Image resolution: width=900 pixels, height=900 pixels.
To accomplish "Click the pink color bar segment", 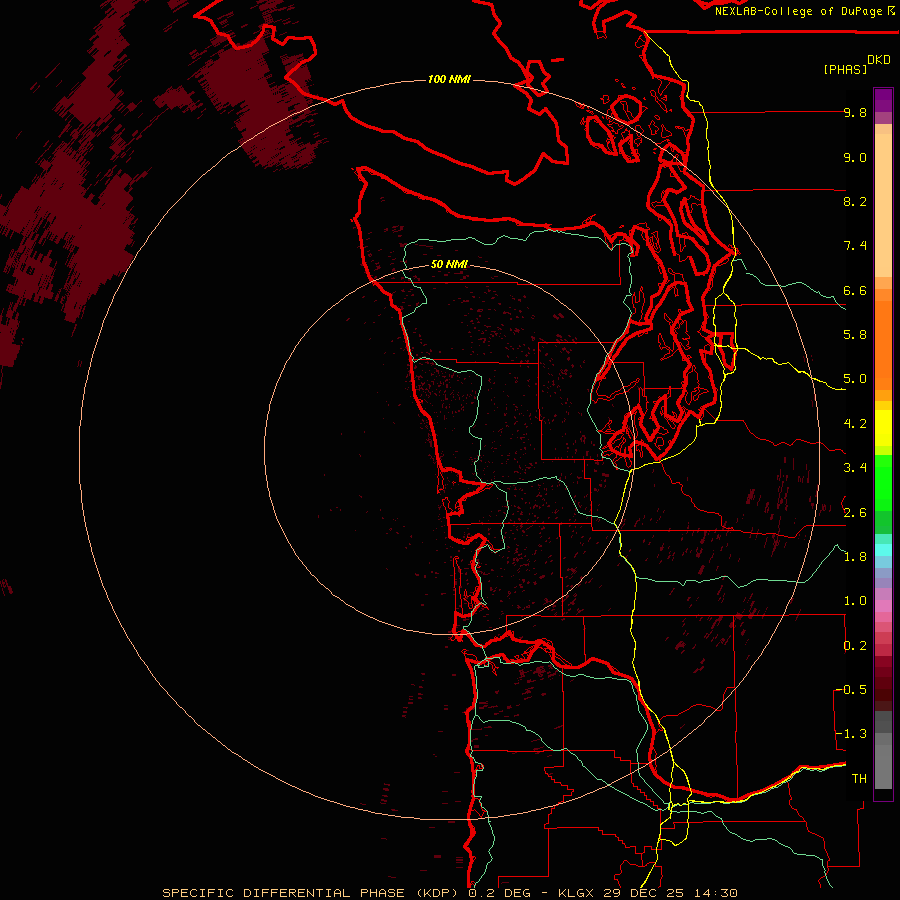I will [883, 606].
